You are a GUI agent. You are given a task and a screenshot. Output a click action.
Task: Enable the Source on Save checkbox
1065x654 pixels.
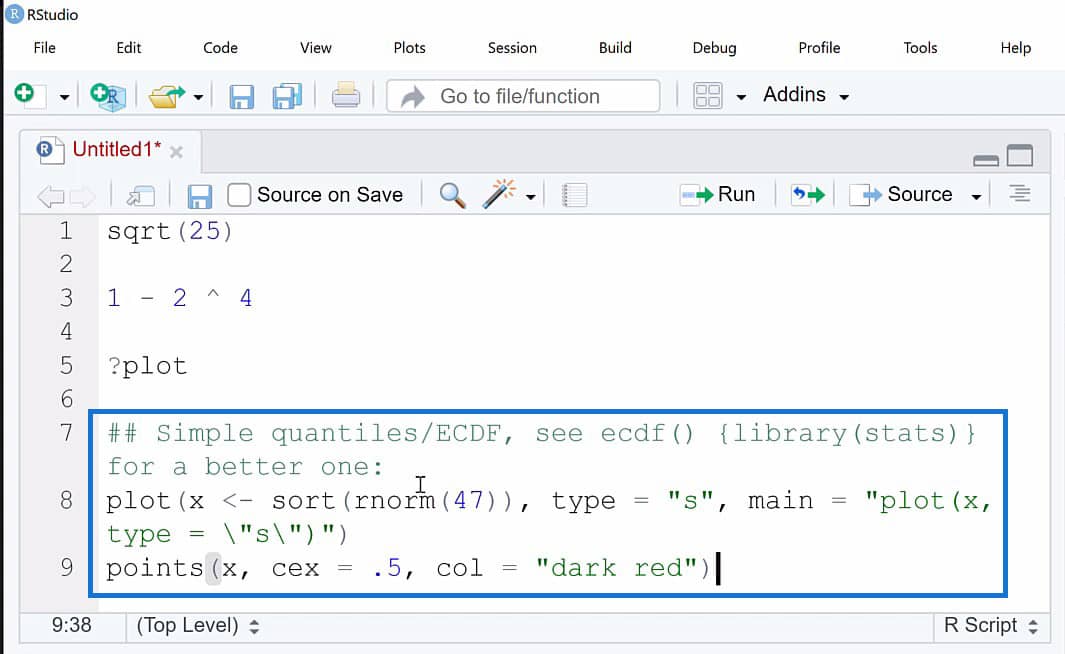[239, 195]
